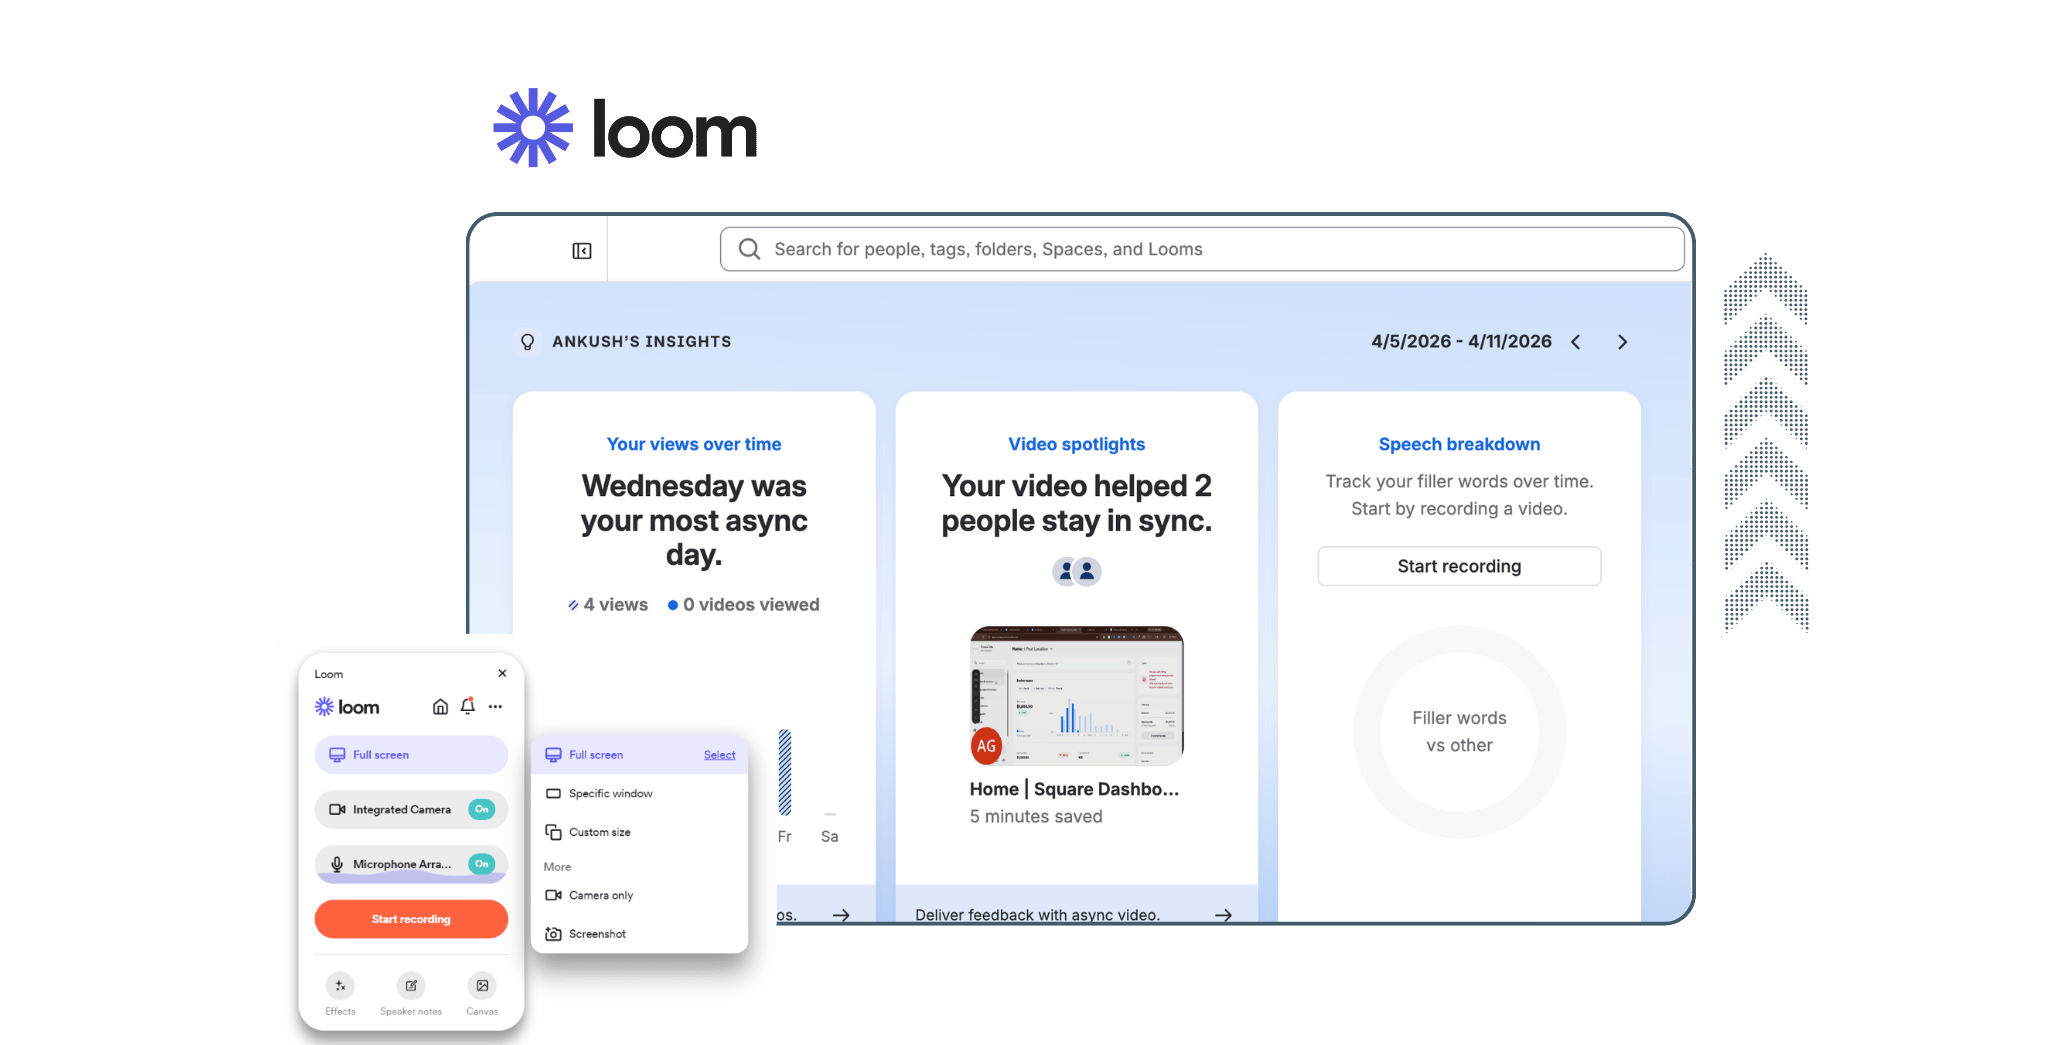Viewport: 2048px width, 1045px height.
Task: Click Start recording in Speech breakdown card
Action: click(x=1459, y=566)
